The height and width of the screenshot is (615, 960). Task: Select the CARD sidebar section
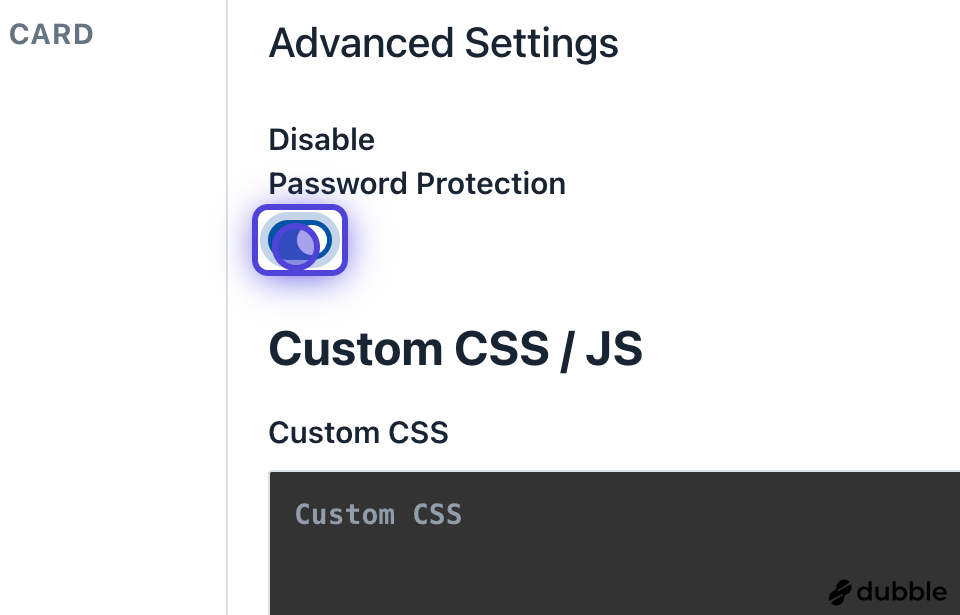pyautogui.click(x=51, y=34)
